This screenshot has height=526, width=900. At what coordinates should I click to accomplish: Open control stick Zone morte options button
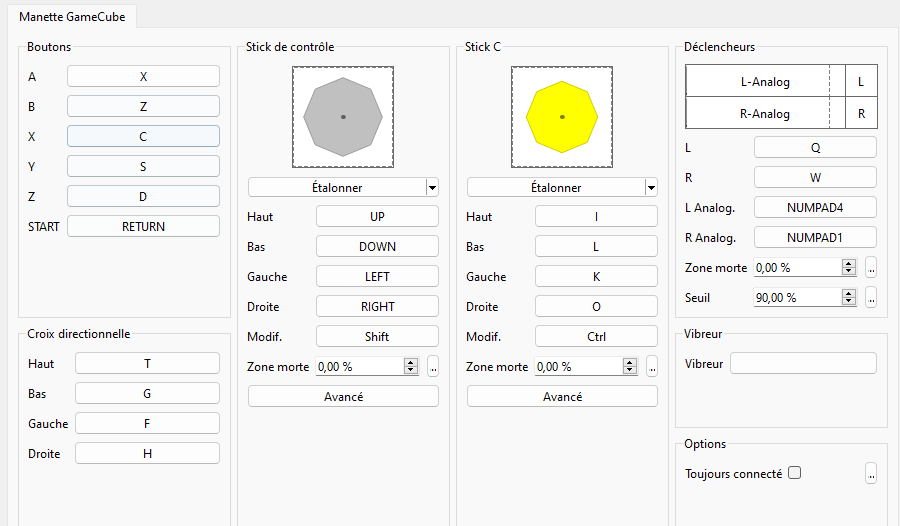pyautogui.click(x=433, y=366)
